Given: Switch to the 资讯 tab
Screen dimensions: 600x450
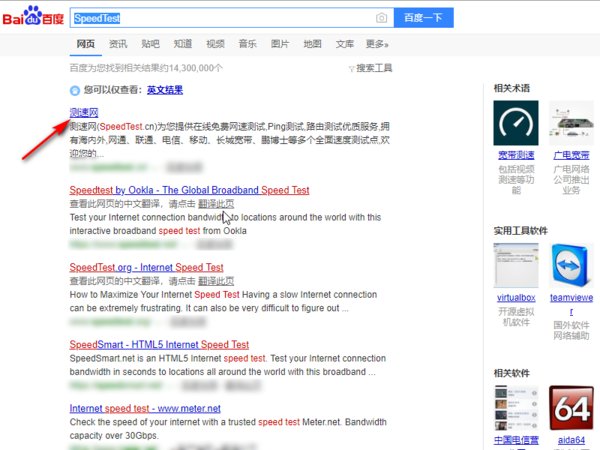Looking at the screenshot, I should pyautogui.click(x=118, y=44).
